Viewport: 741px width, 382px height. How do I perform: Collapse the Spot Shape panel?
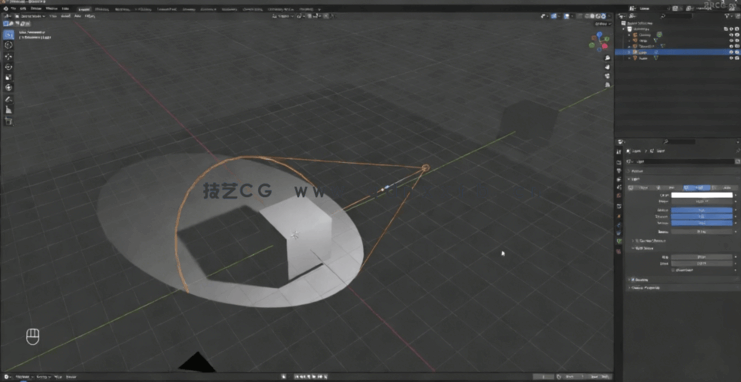643,248
